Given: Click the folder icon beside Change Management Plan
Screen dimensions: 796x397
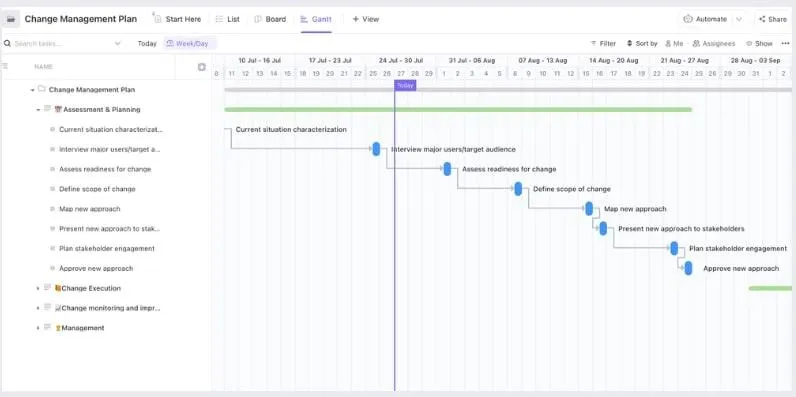Looking at the screenshot, I should [42, 89].
